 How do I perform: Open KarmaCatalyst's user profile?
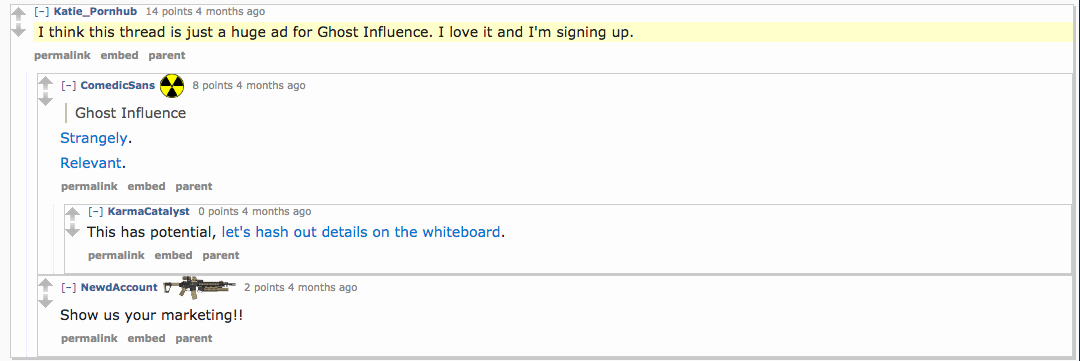(x=149, y=212)
